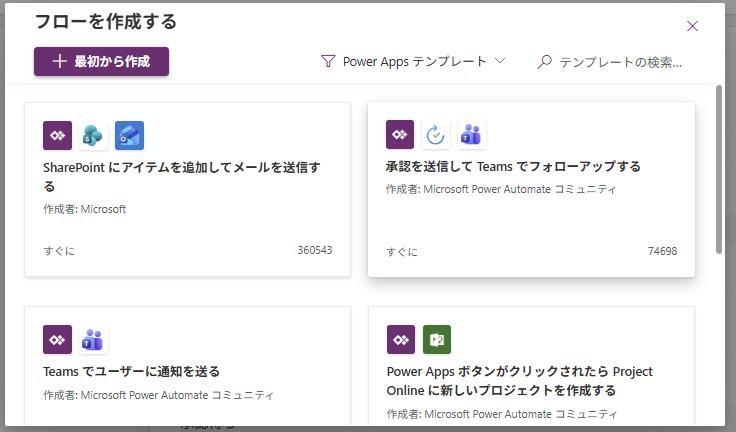Click the vertical scrollbar of the template list
Image resolution: width=736 pixels, height=432 pixels.
coord(719,170)
